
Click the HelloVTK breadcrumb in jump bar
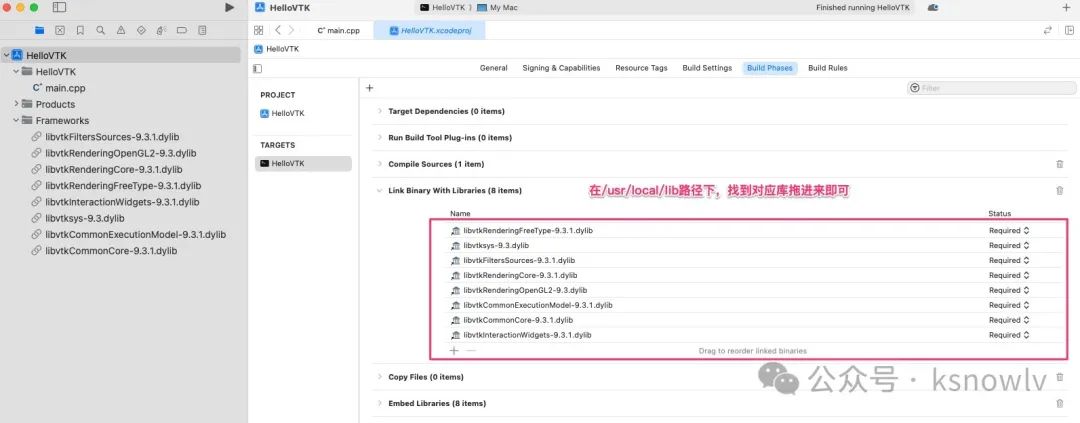pos(277,49)
